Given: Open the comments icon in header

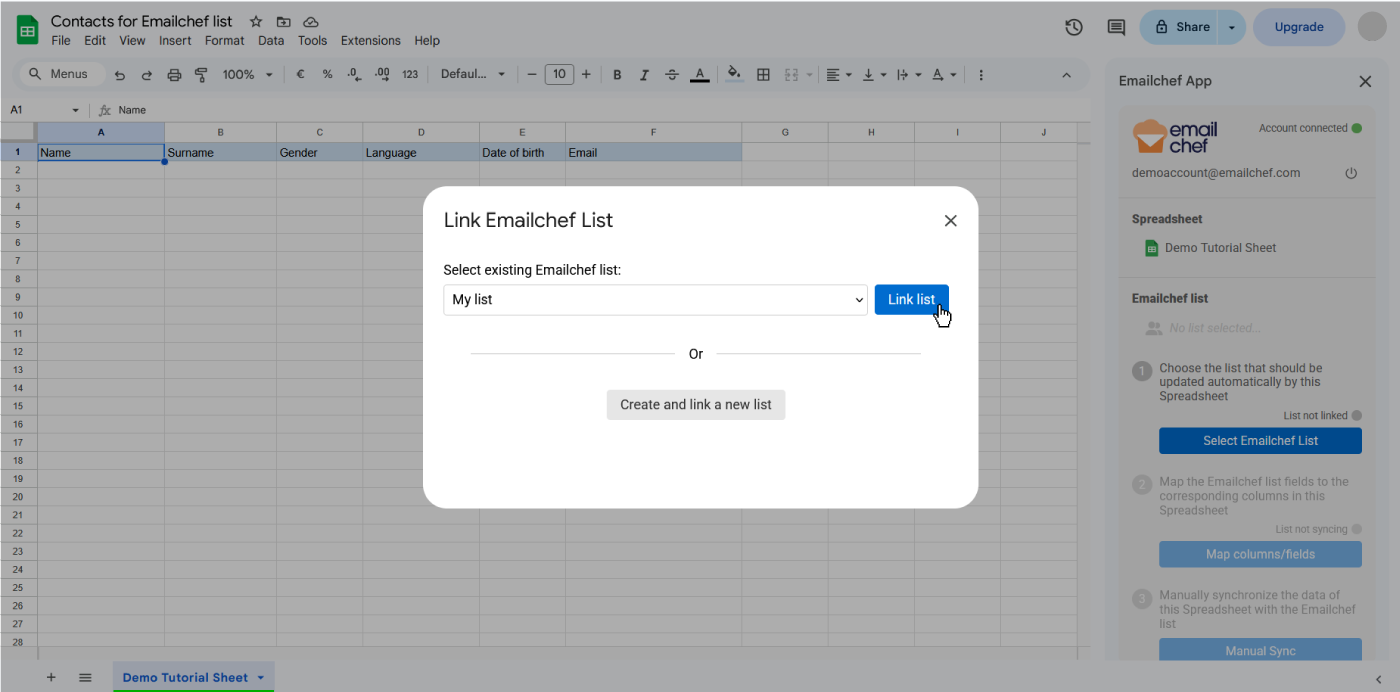Looking at the screenshot, I should [x=1116, y=28].
